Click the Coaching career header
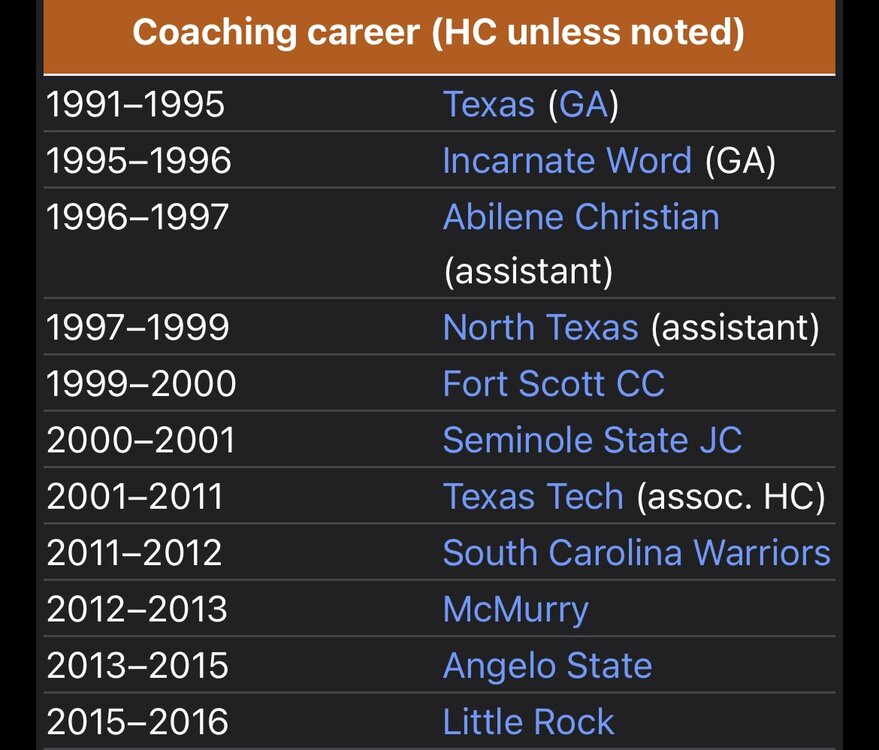This screenshot has width=879, height=750. coord(438,33)
